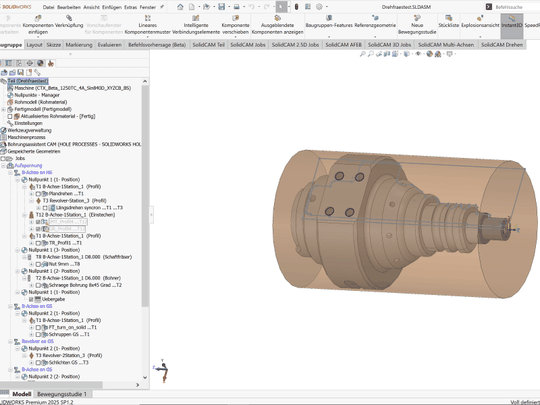This screenshot has width=540, height=405.
Task: Toggle checkbox for Nut 9mm ...T8 job
Action: [x=38, y=264]
